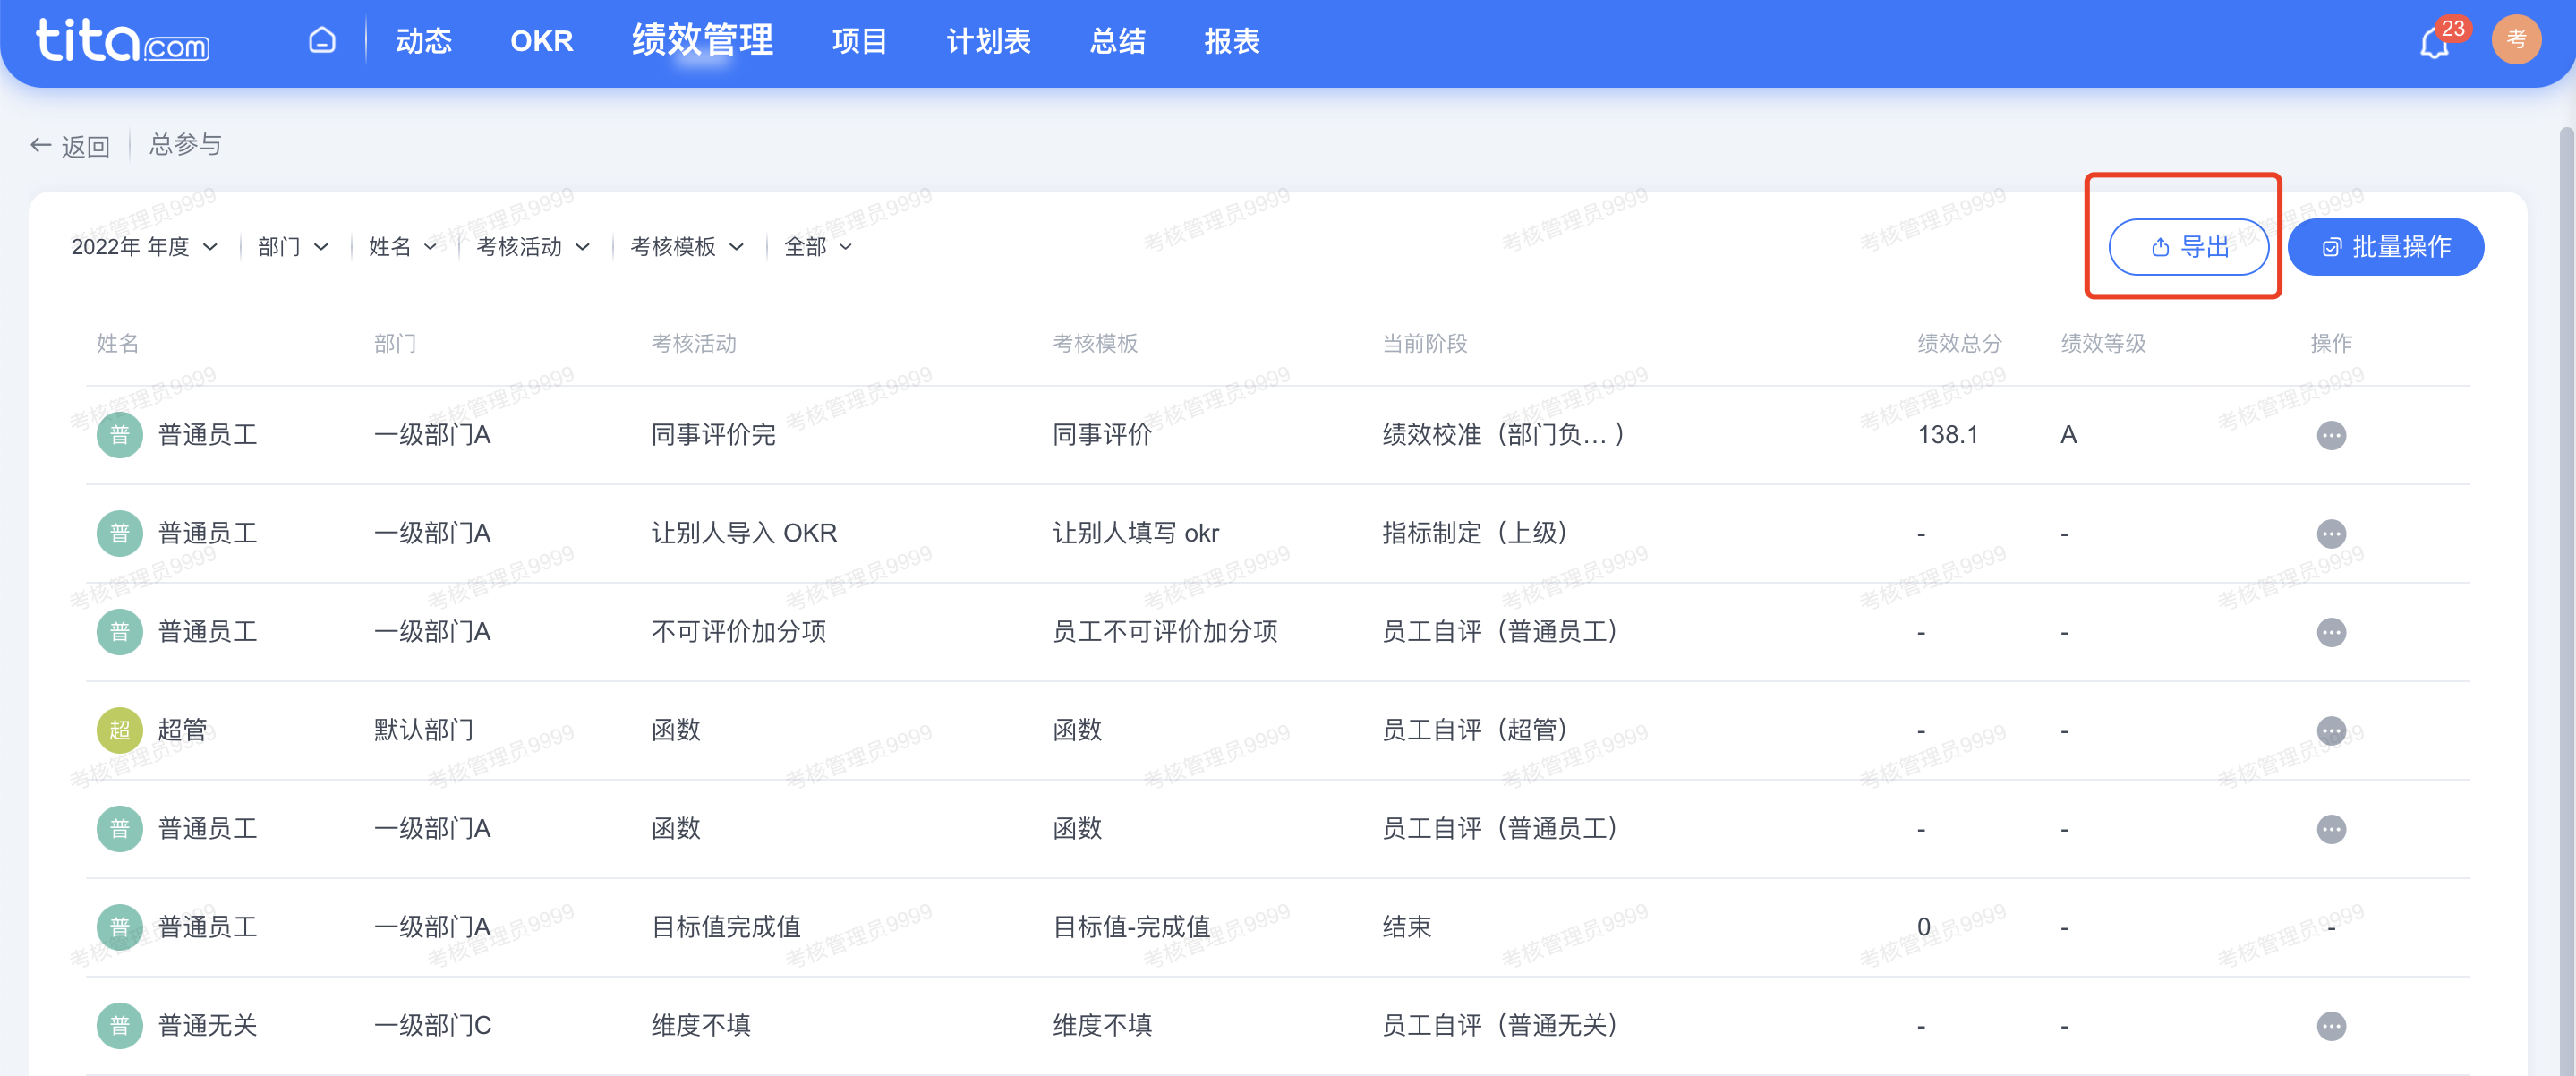Viewport: 2576px width, 1076px height.
Task: Click score 138.1 cell
Action: pos(1947,435)
